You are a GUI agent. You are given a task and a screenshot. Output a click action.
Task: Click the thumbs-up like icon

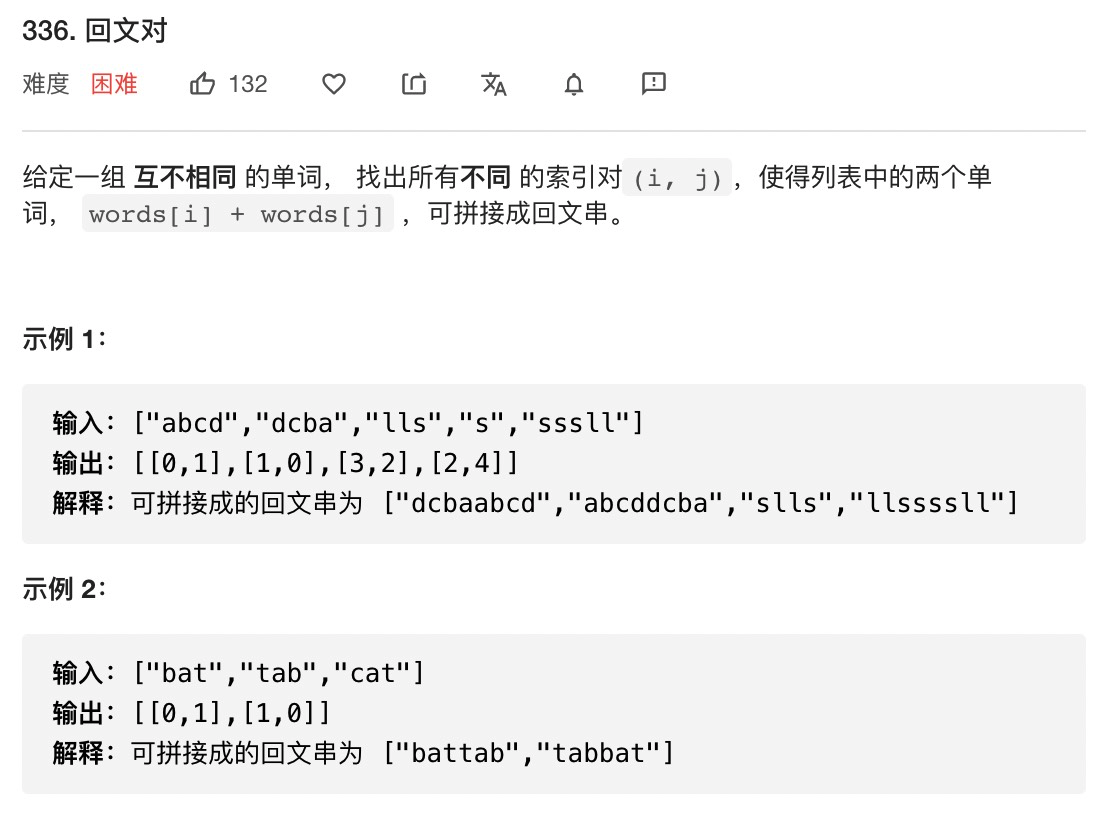coord(202,84)
